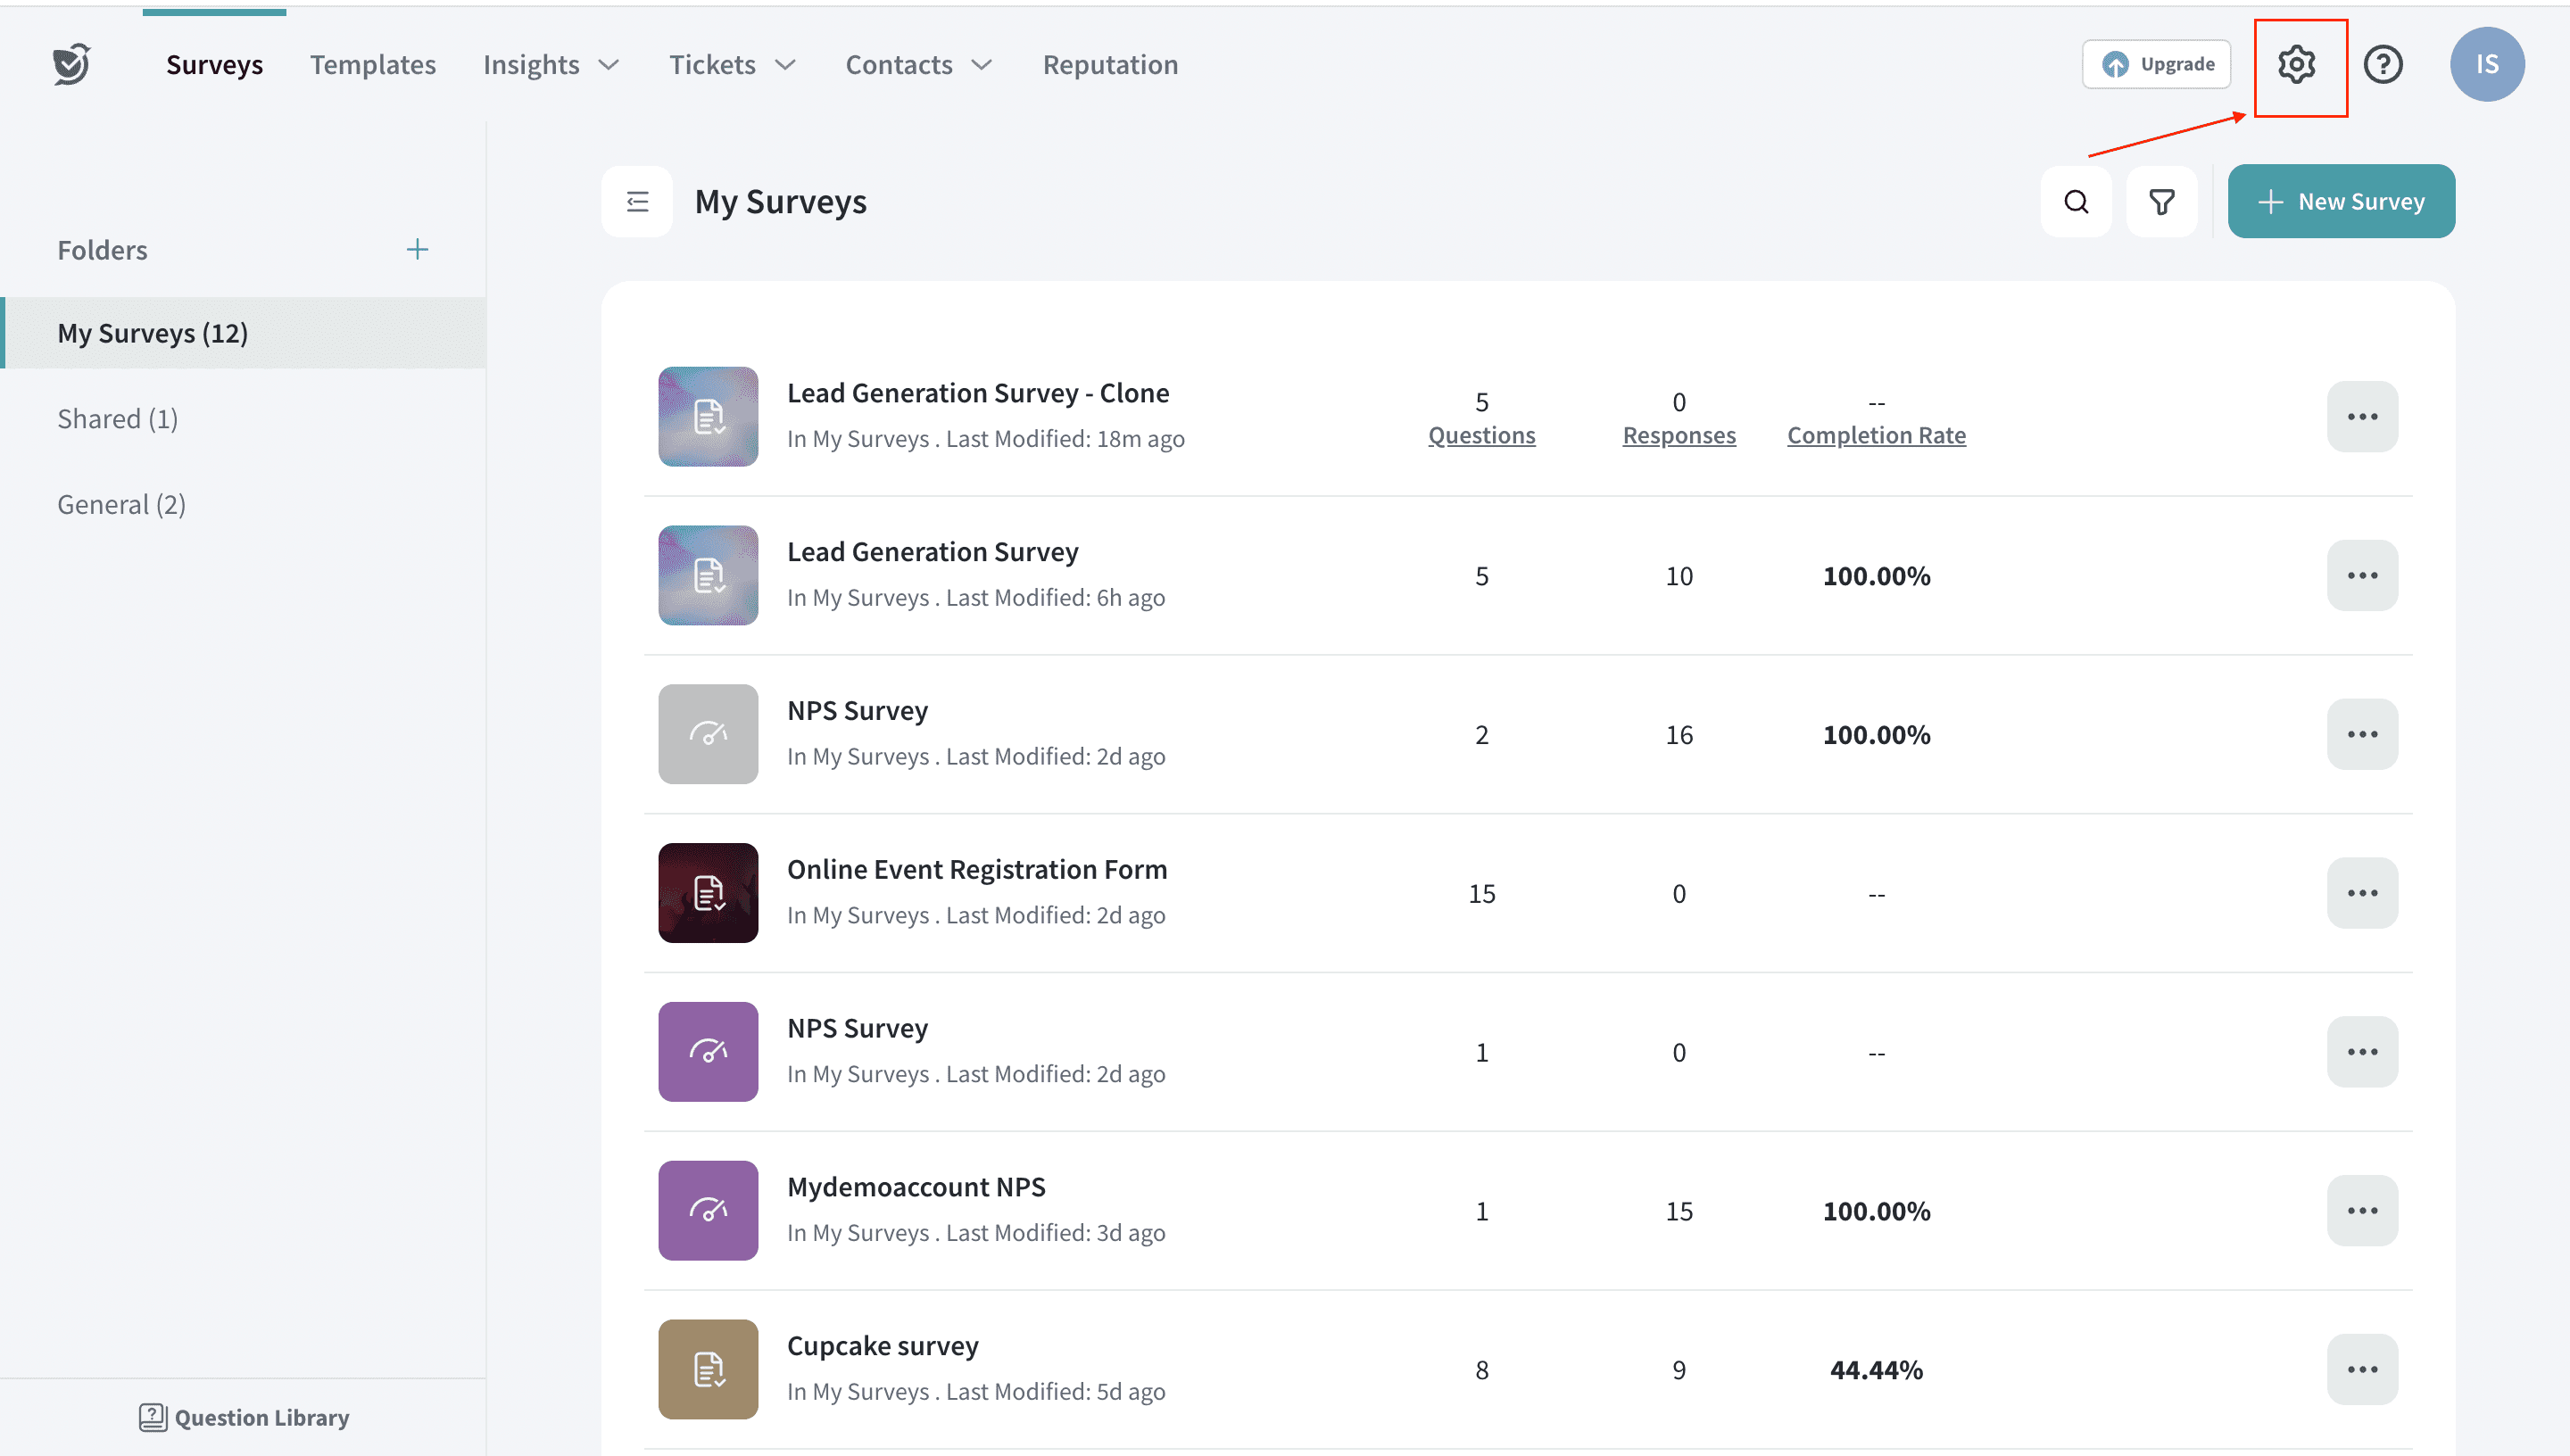
Task: Open the Online Event Registration Form thumbnail
Action: [x=708, y=892]
